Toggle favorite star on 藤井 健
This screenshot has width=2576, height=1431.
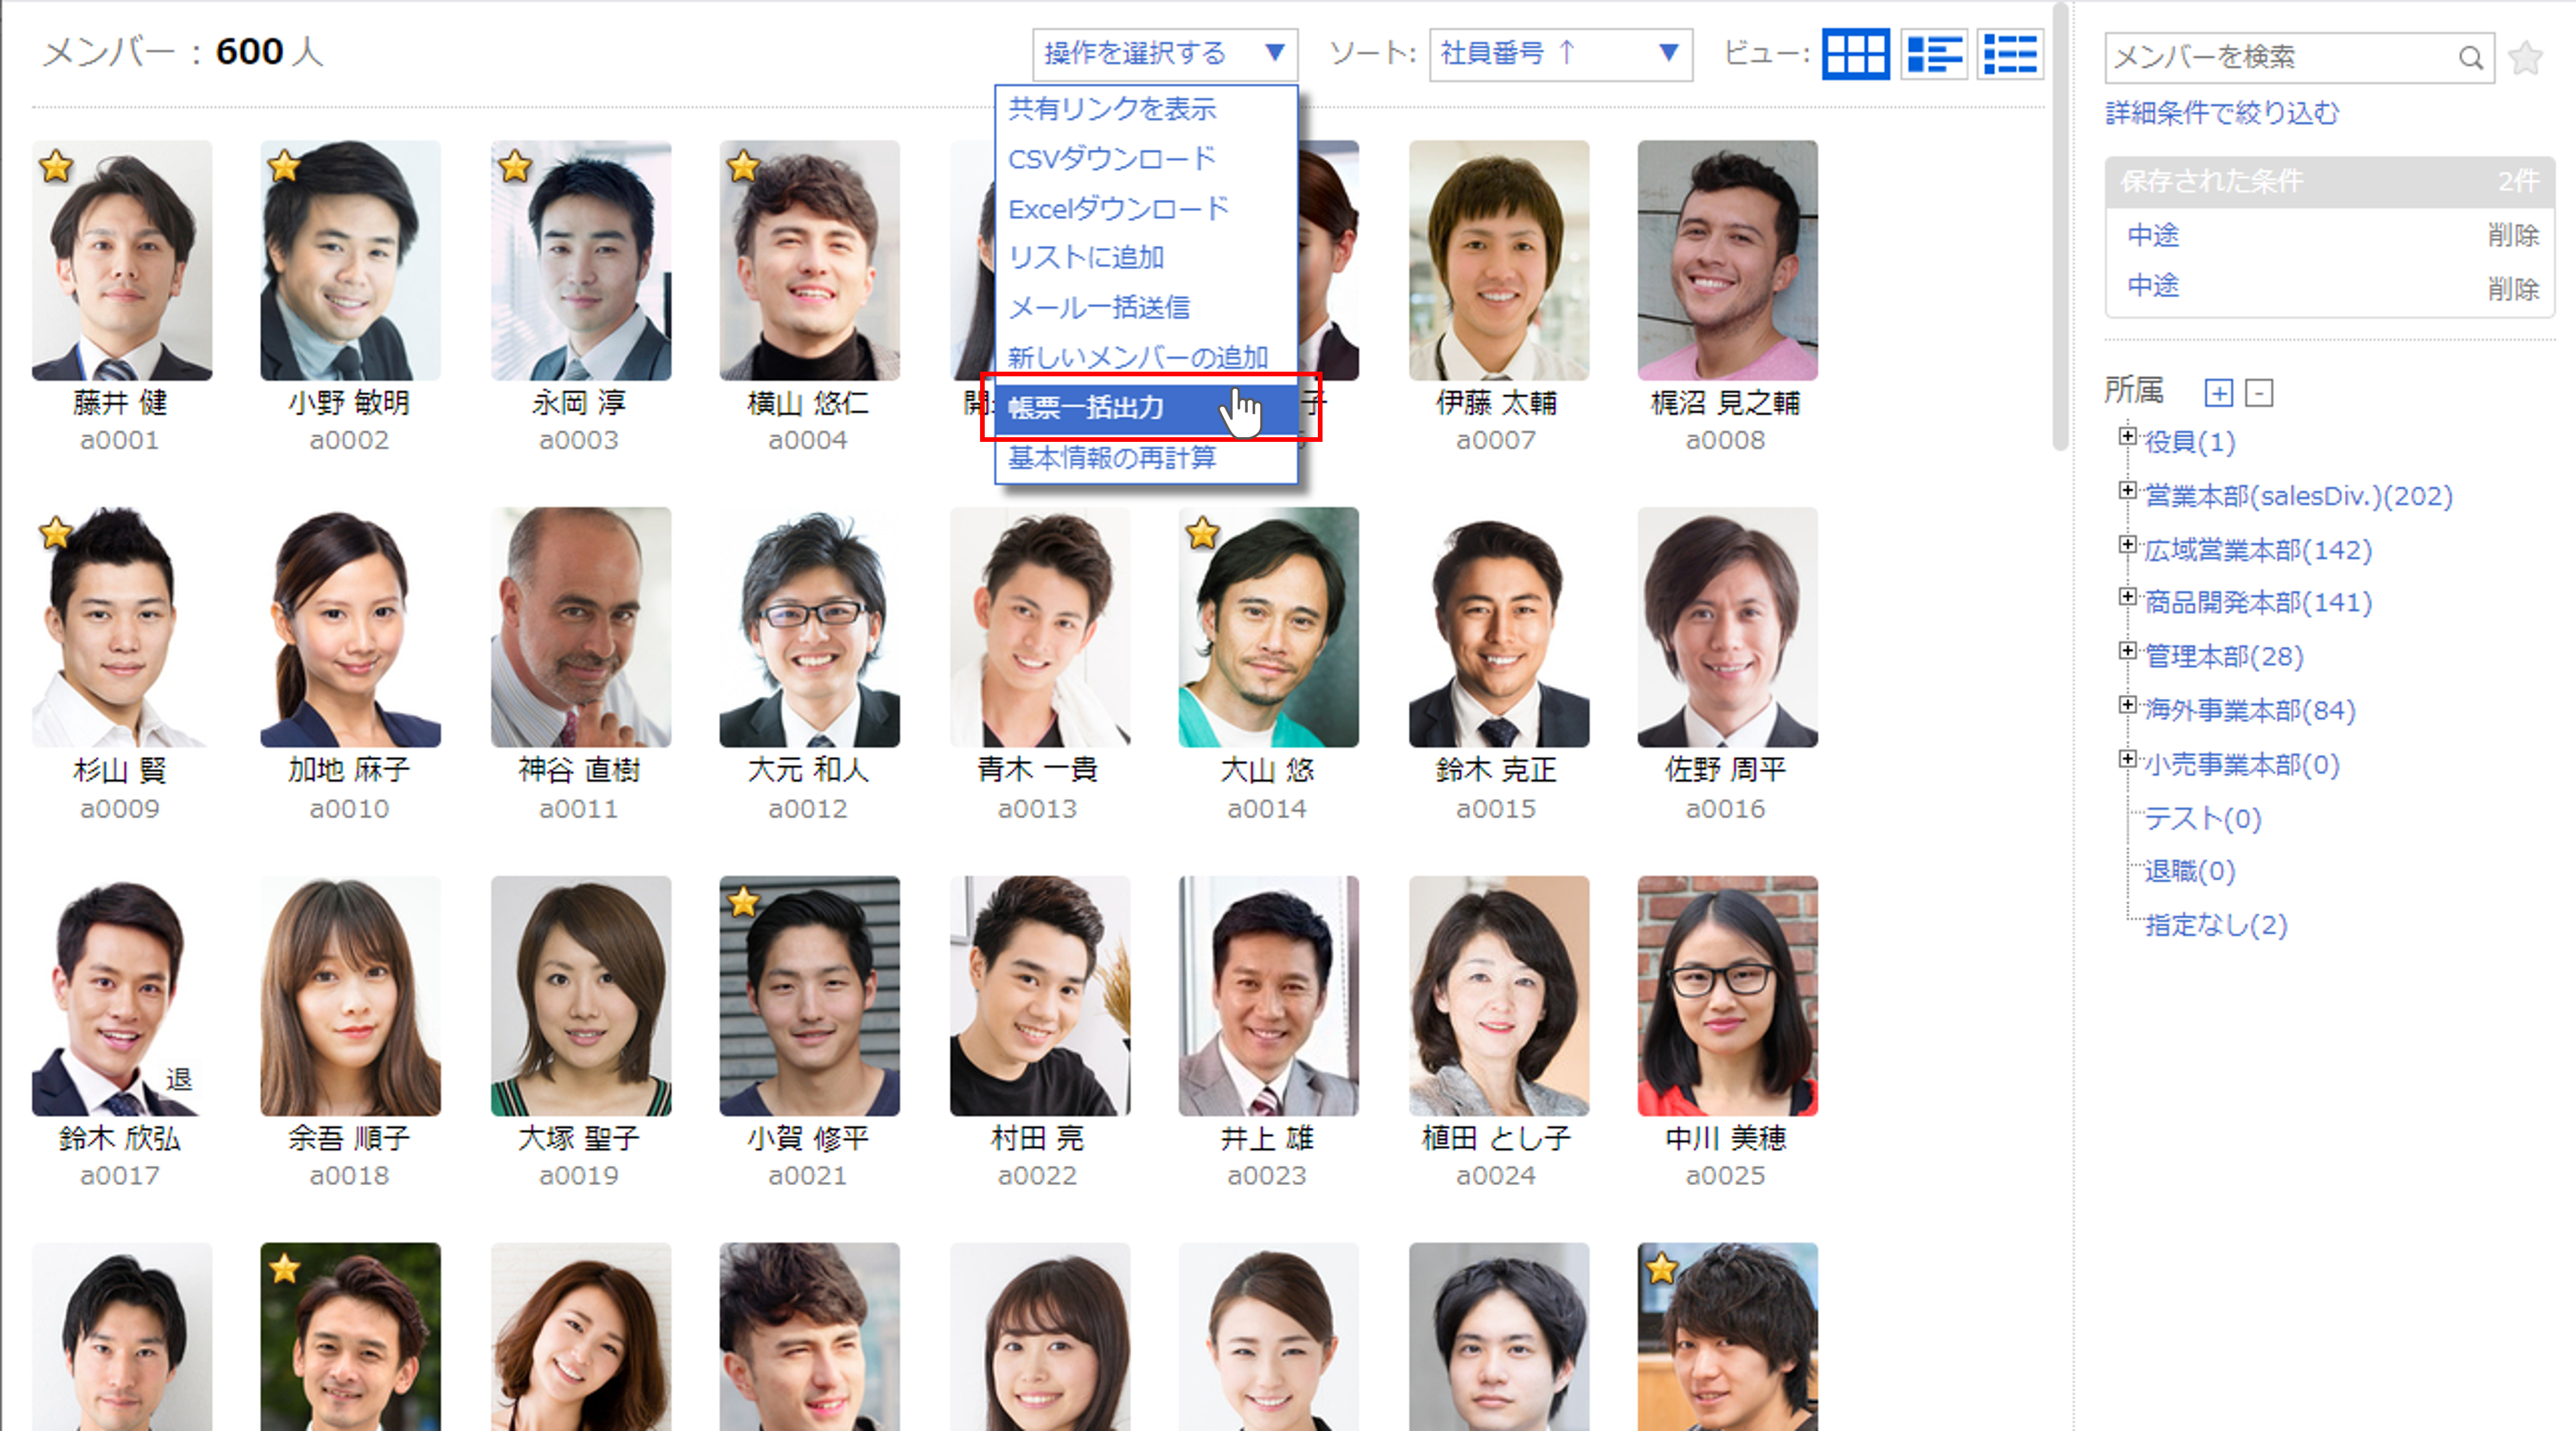pyautogui.click(x=57, y=166)
